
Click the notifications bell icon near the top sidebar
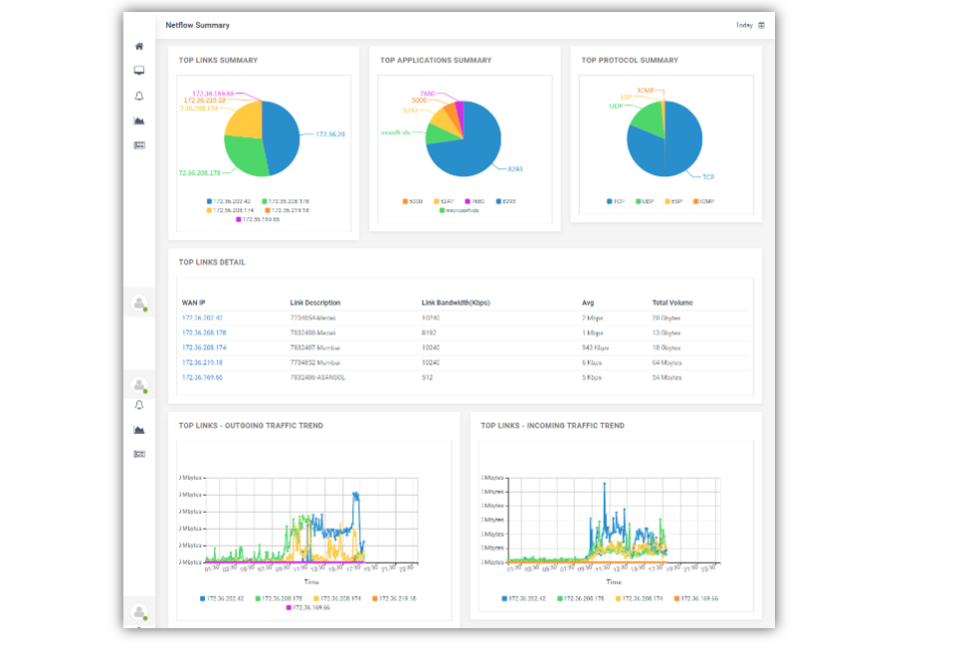(140, 96)
